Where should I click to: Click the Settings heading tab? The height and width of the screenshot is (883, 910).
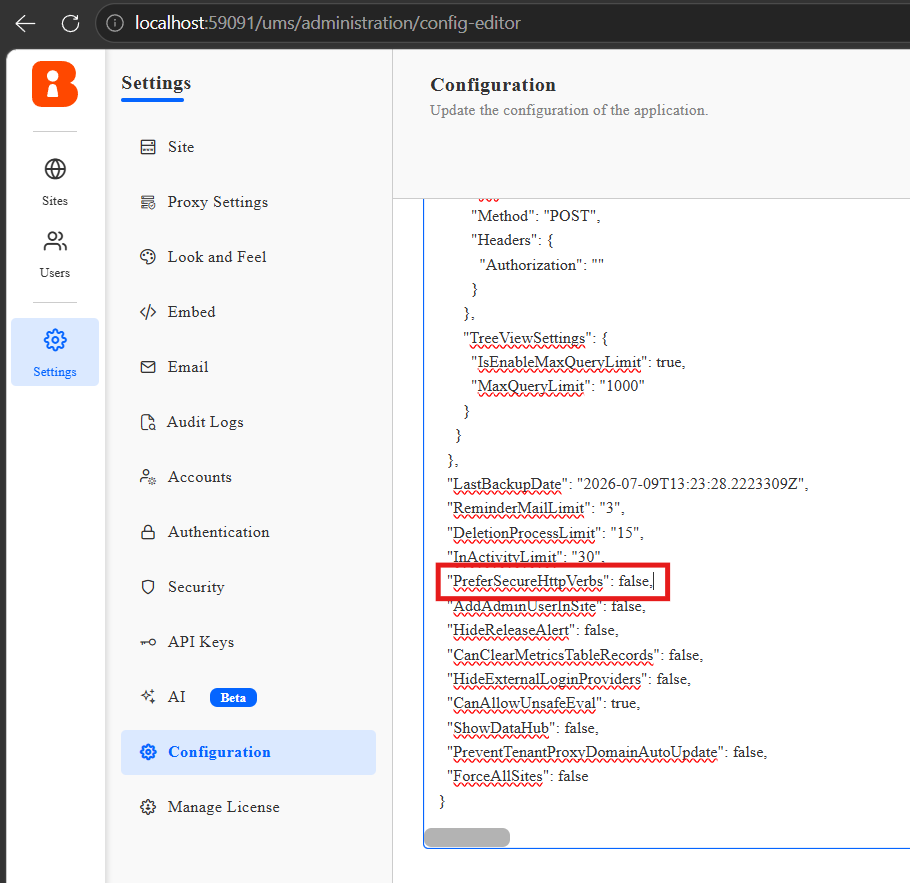156,83
